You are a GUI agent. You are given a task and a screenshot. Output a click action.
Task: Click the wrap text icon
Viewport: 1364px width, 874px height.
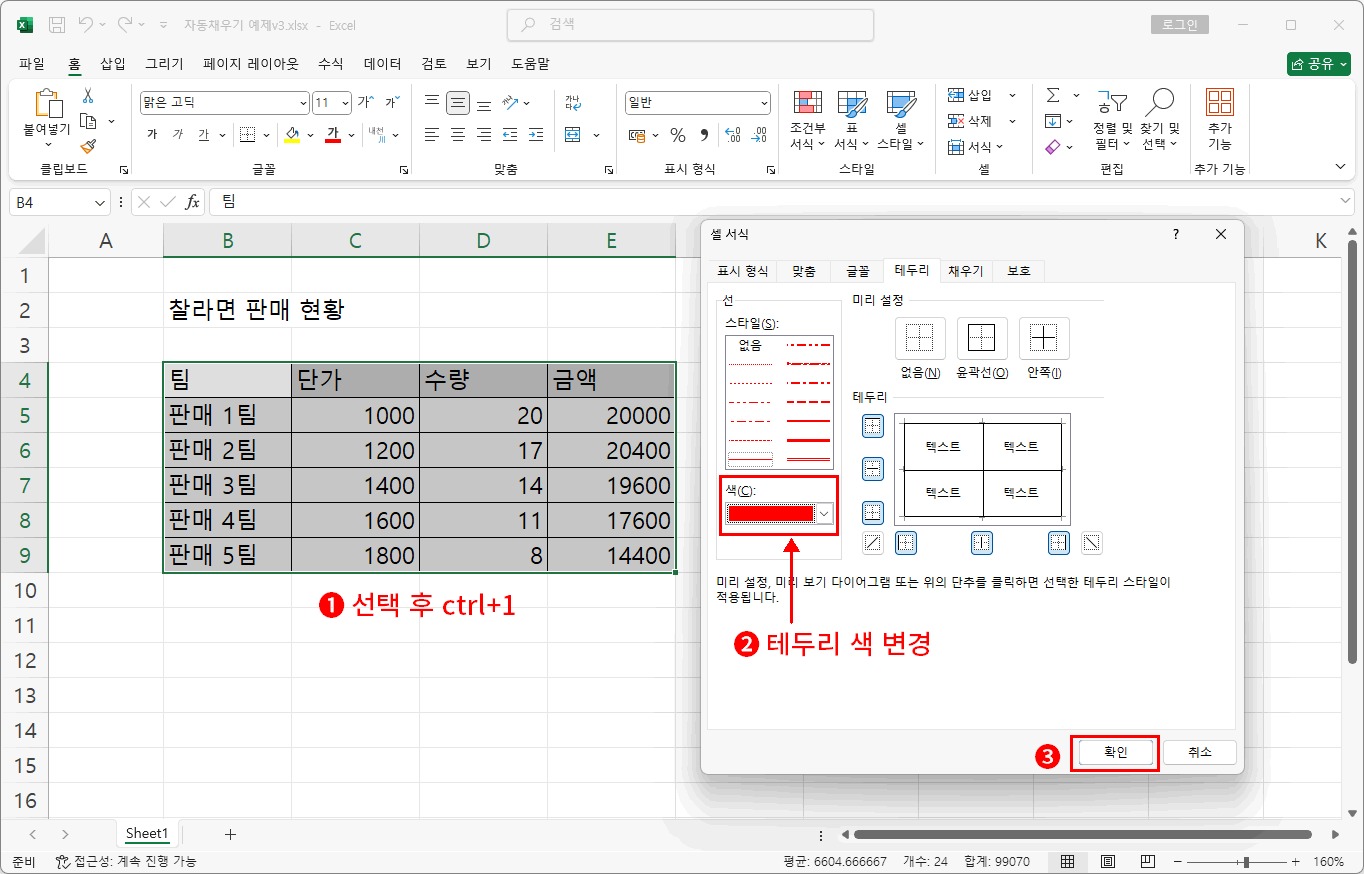573,103
